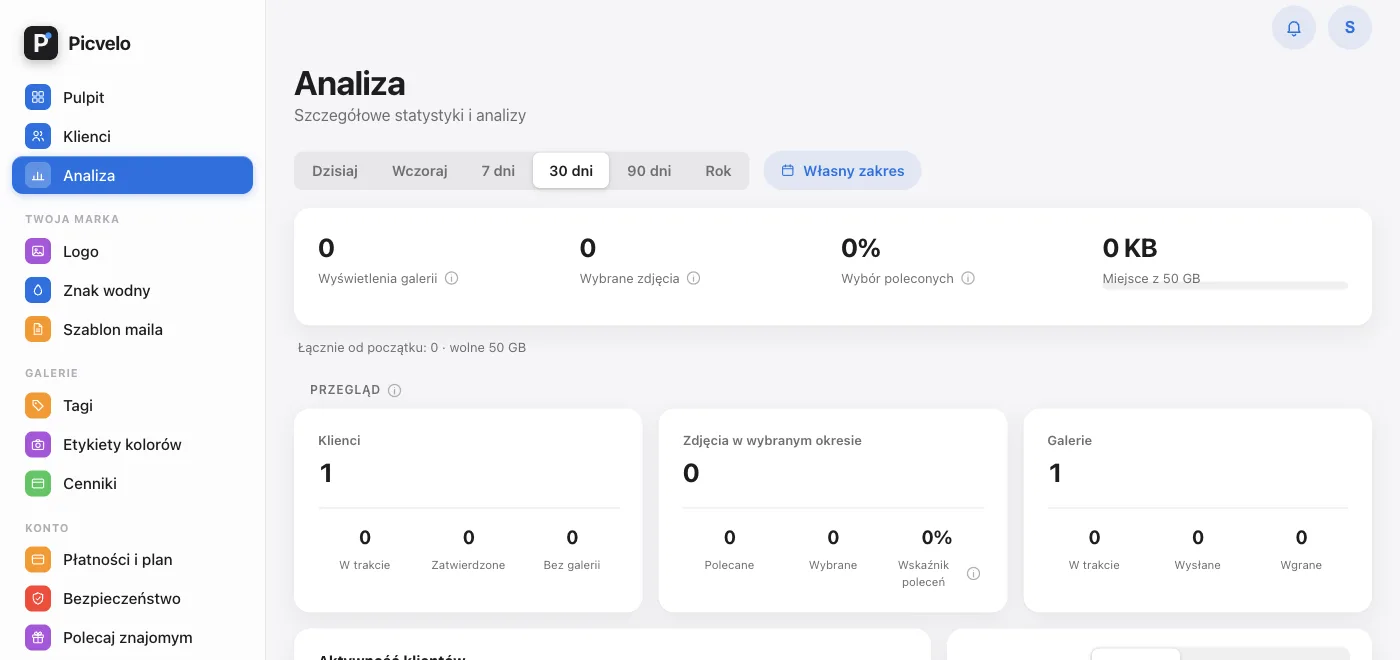The width and height of the screenshot is (1400, 660).
Task: Open Analiza in the sidebar
Action: pos(132,175)
